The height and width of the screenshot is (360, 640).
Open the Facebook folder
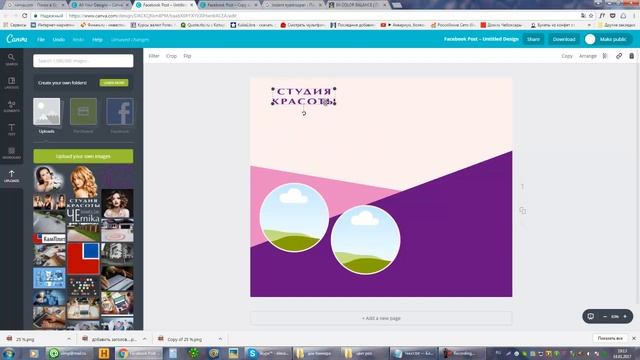120,116
